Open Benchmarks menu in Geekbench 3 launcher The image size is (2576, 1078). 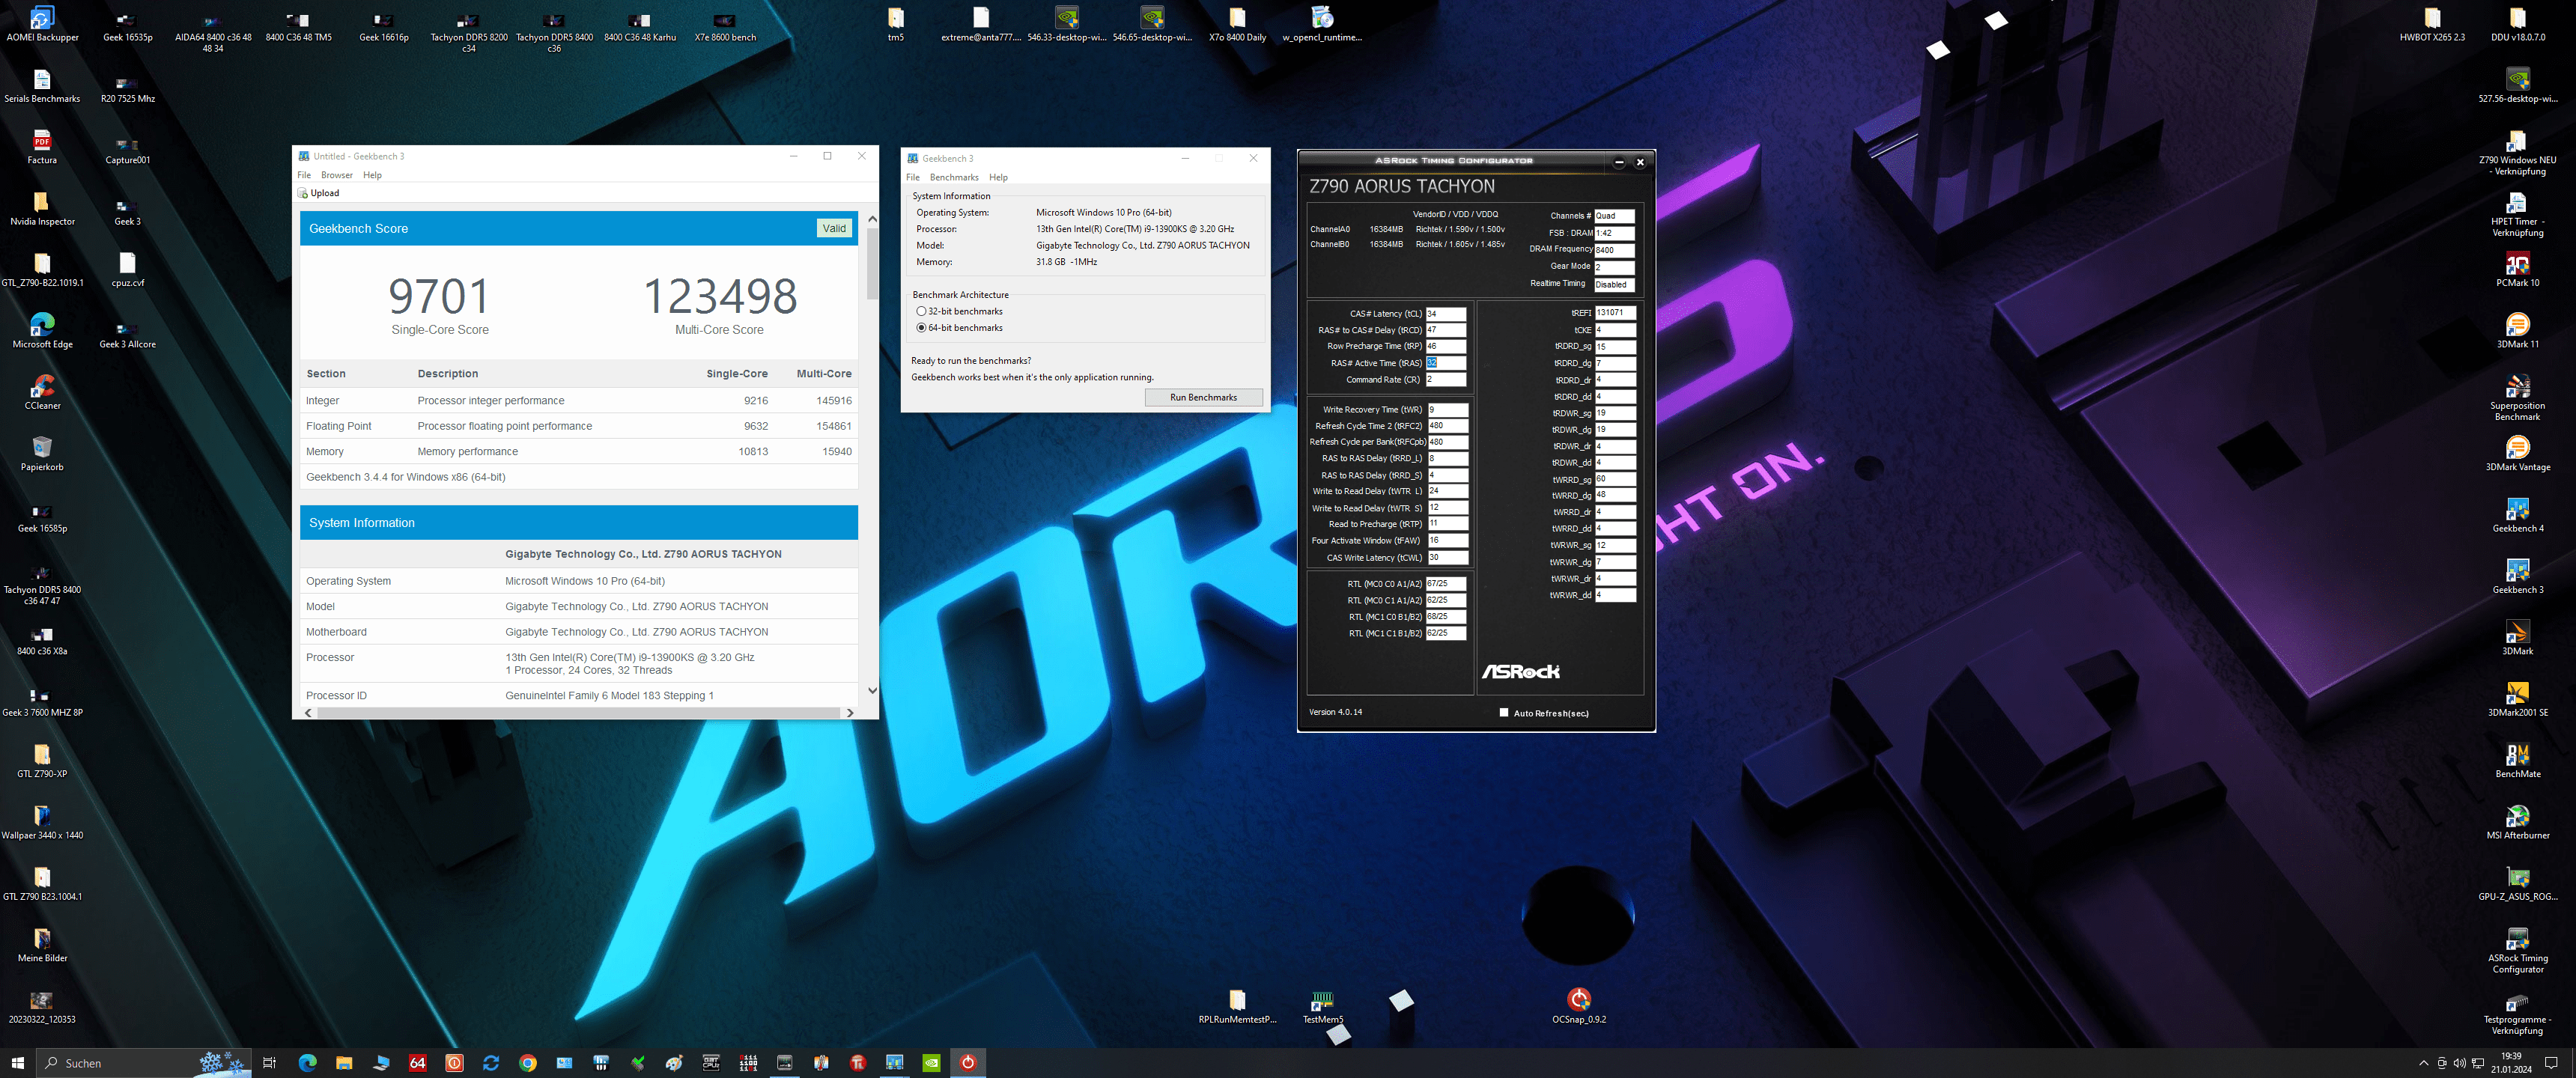click(954, 177)
